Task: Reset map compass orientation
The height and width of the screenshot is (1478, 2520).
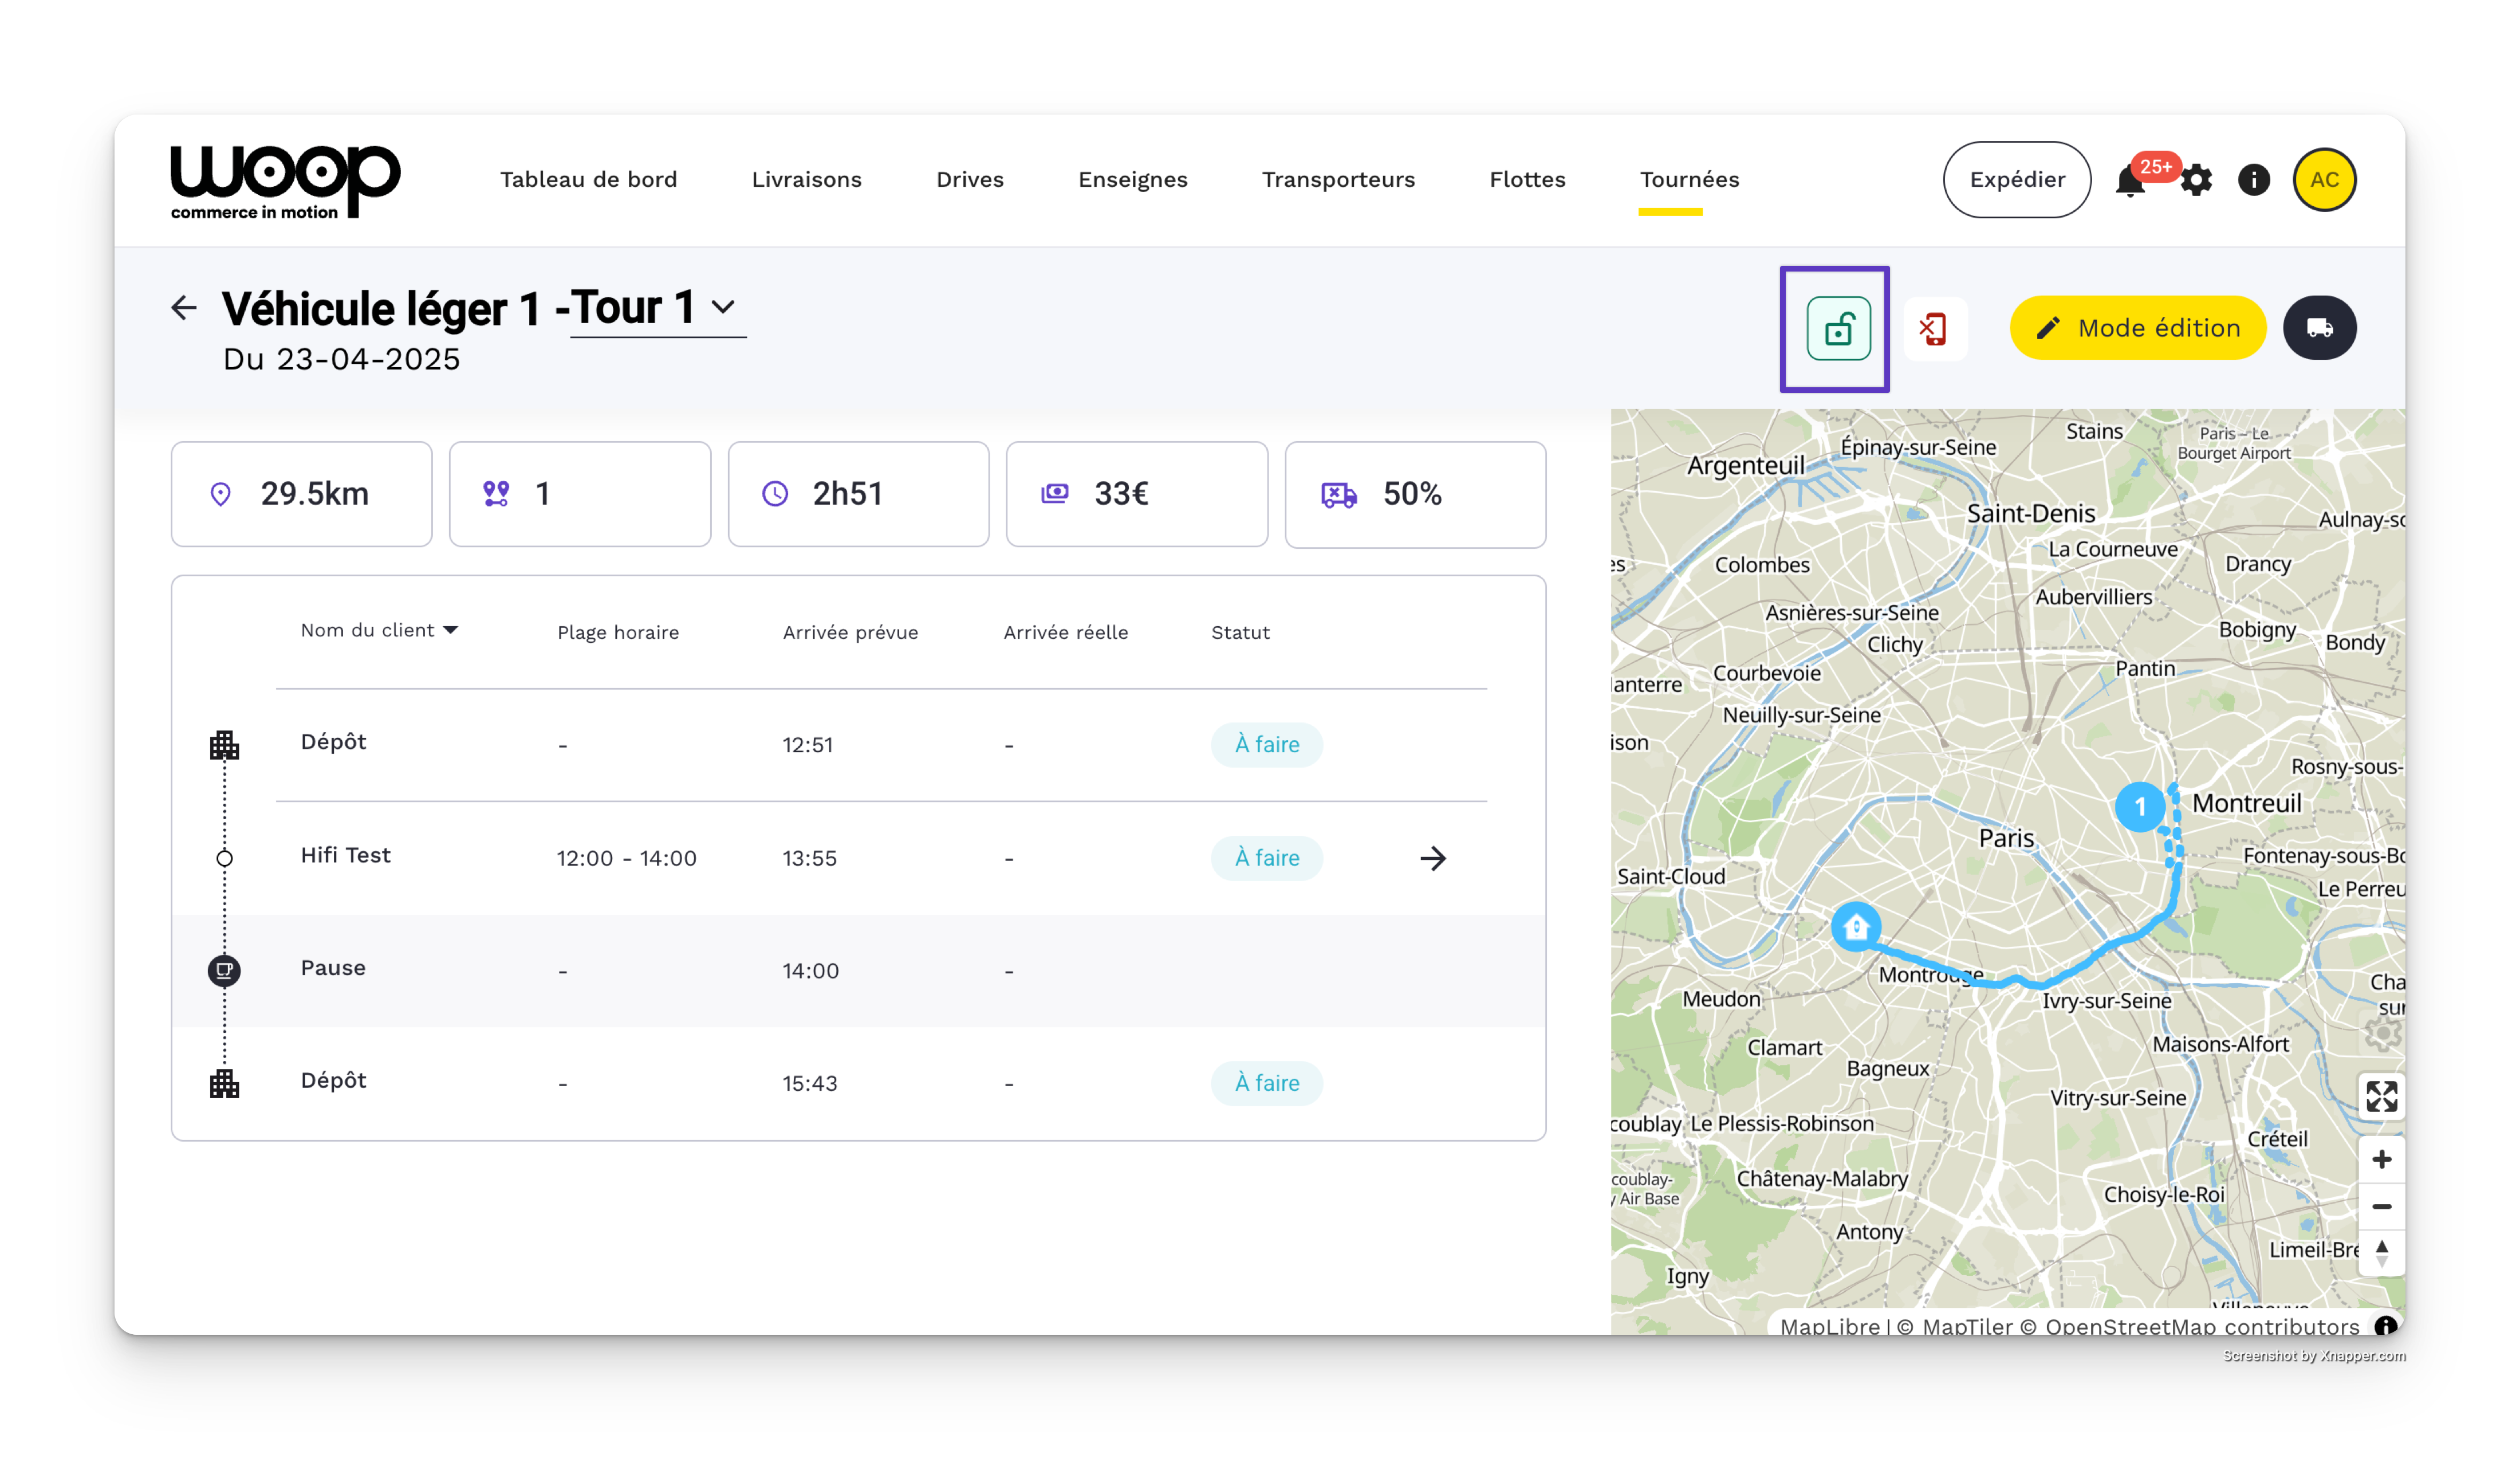Action: tap(2381, 1252)
